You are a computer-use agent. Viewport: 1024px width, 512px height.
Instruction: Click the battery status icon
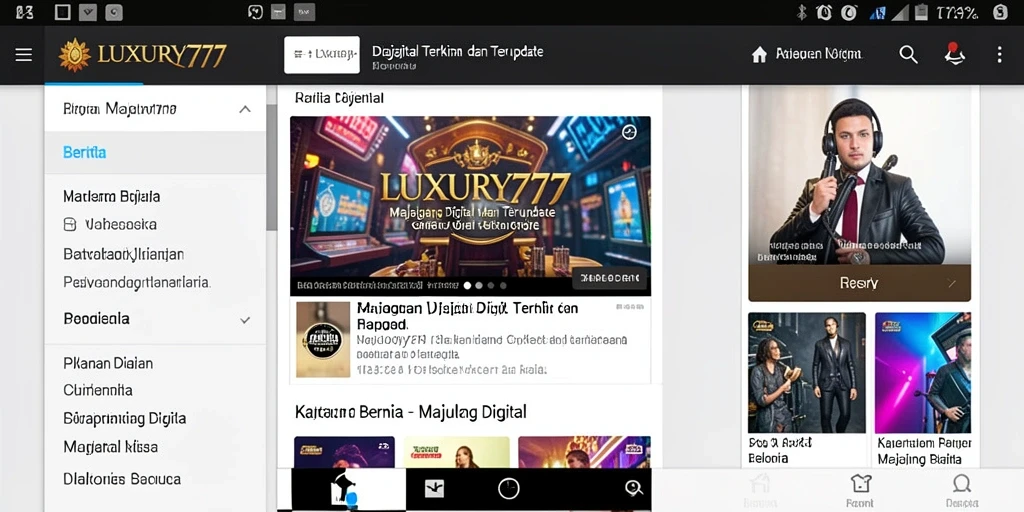click(923, 12)
